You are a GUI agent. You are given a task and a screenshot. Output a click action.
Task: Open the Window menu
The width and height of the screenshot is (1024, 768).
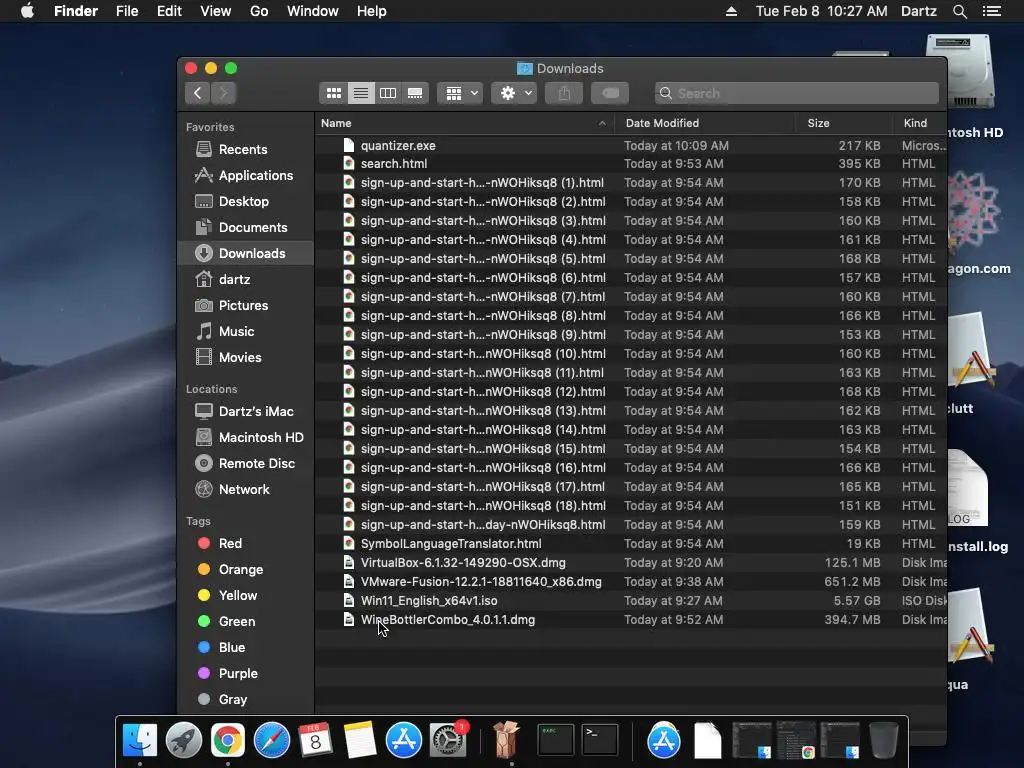(313, 11)
